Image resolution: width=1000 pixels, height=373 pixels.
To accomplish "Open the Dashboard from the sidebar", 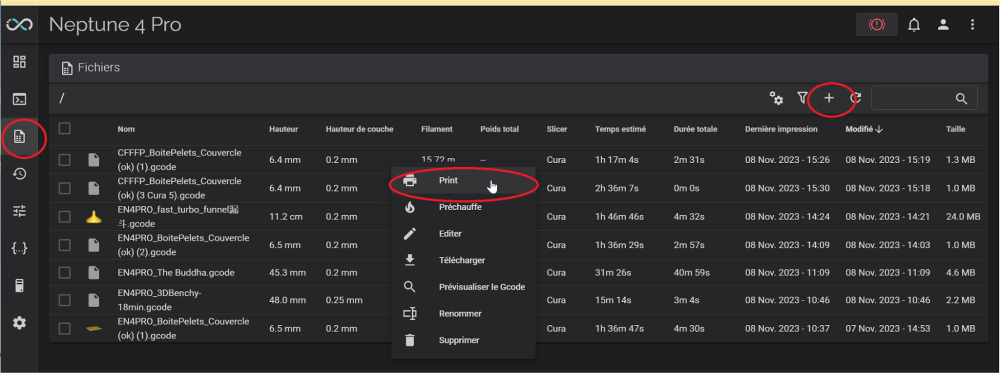I will click(x=20, y=62).
